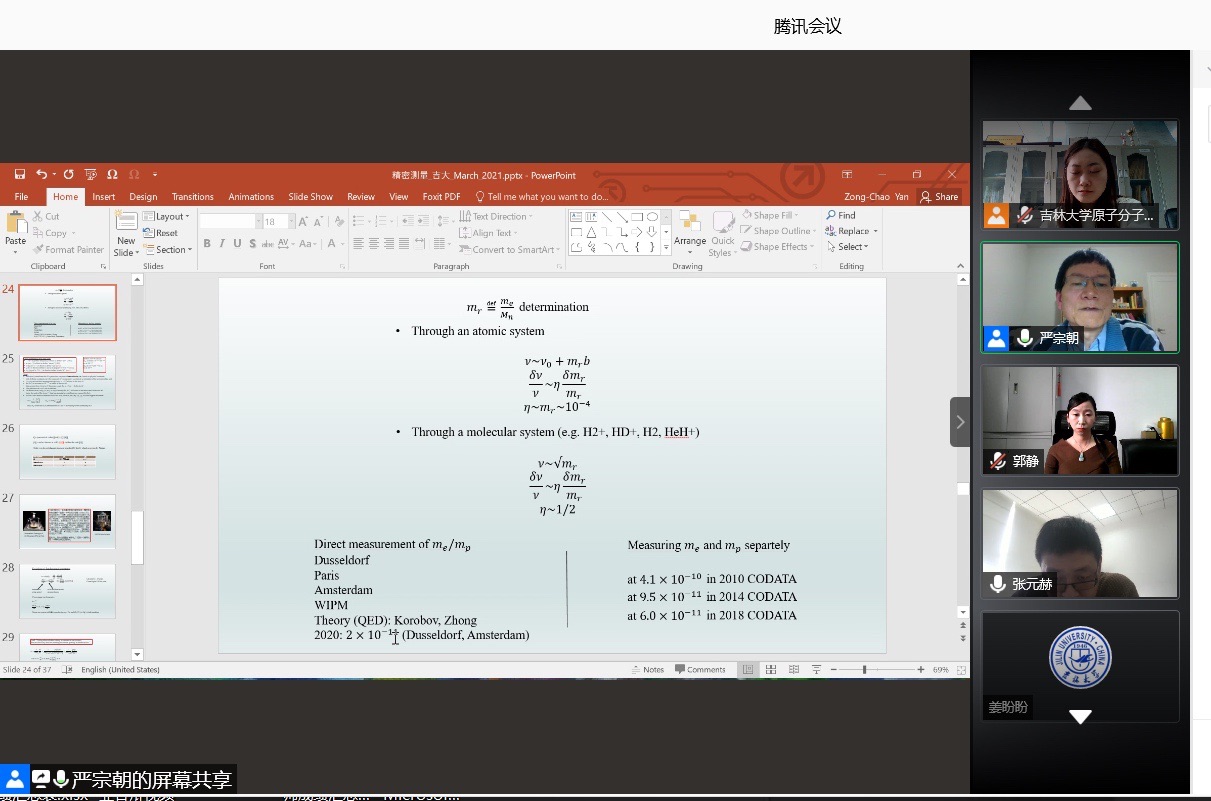1211x801 pixels.
Task: Toggle the Notes pane in status bar
Action: click(x=647, y=670)
